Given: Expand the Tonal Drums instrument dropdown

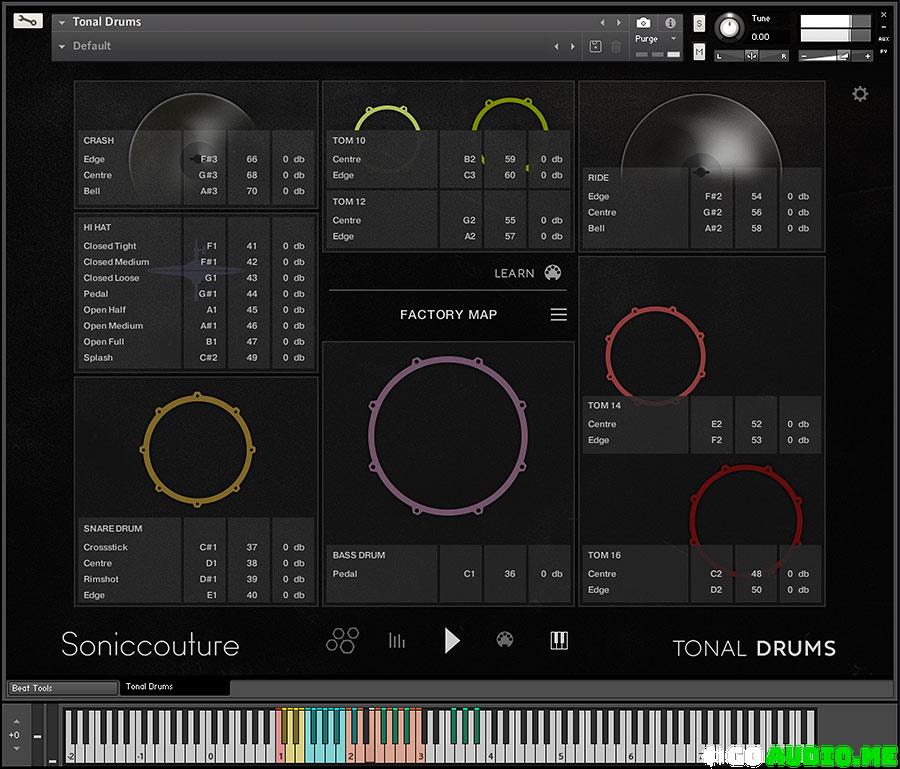Looking at the screenshot, I should (x=62, y=22).
